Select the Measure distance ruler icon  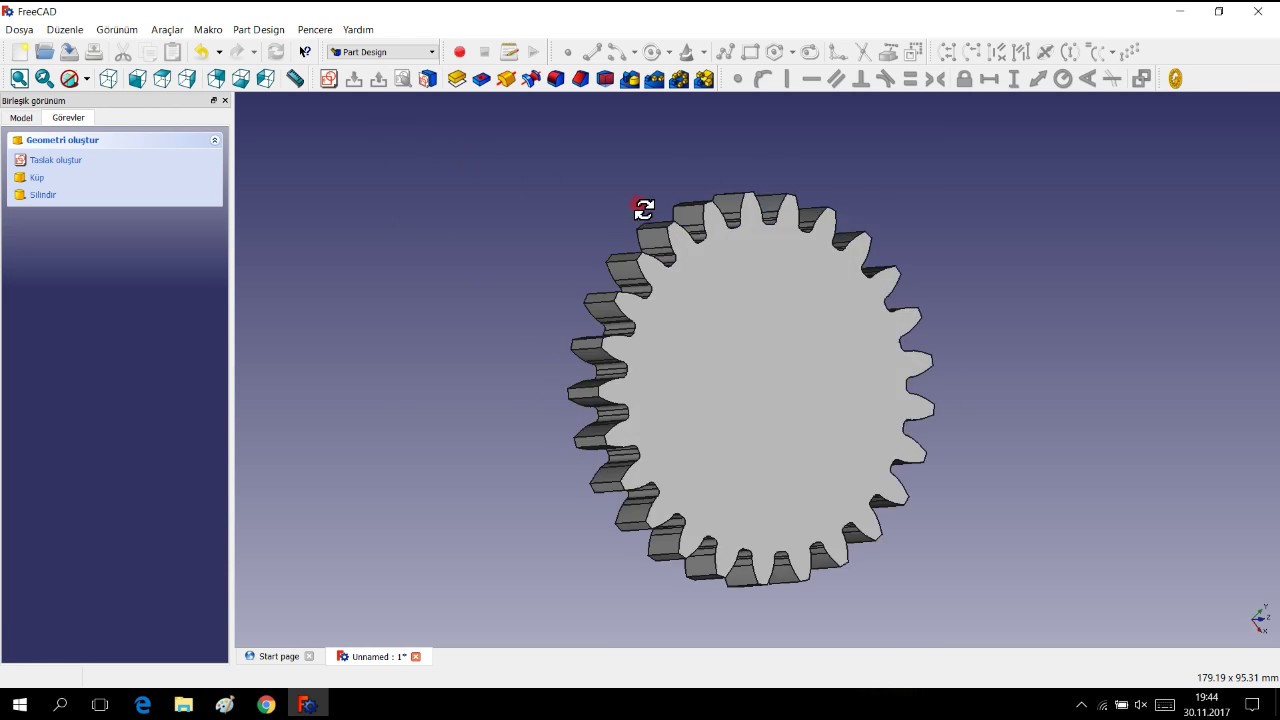tap(295, 79)
